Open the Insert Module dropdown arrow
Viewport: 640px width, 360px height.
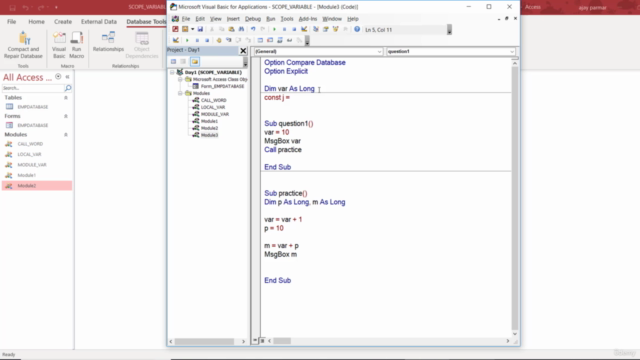[x=193, y=29]
